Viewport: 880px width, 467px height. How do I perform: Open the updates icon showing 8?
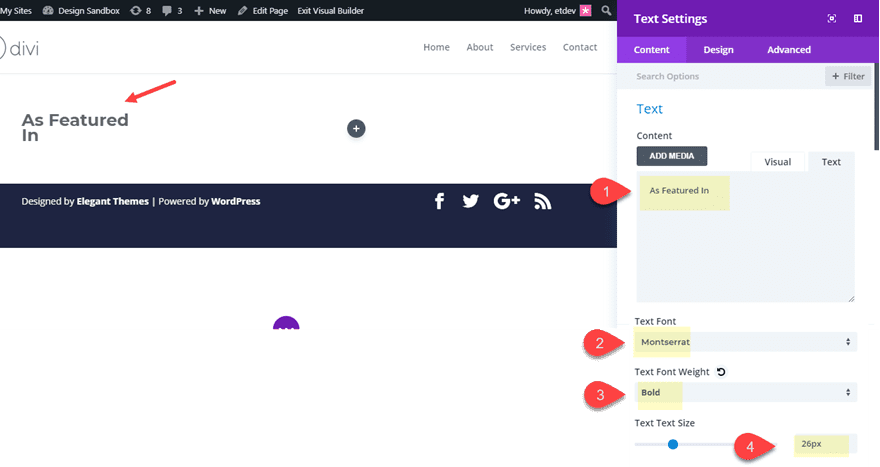(136, 11)
